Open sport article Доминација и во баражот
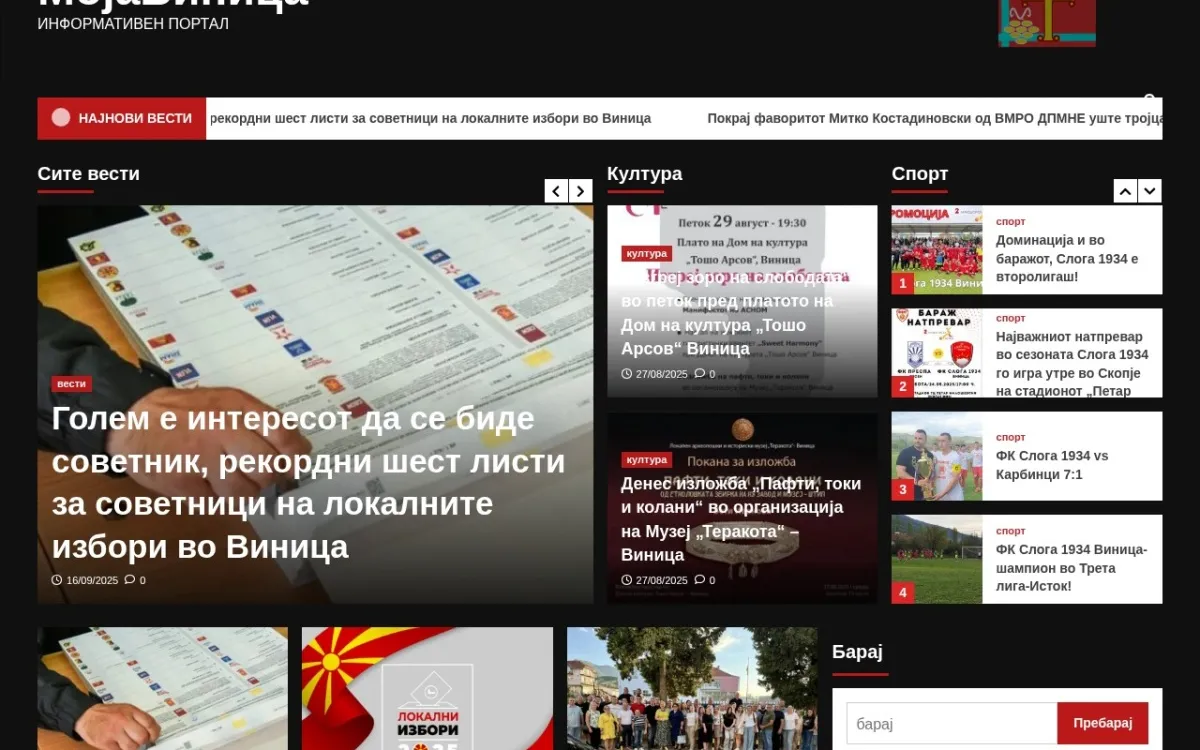The width and height of the screenshot is (1200, 750). 1067,258
